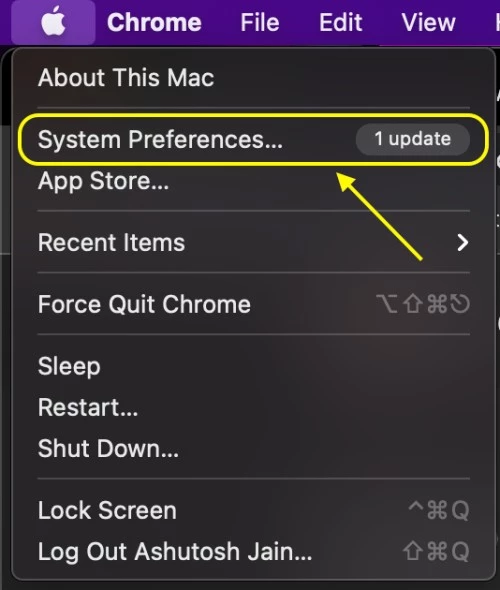The width and height of the screenshot is (500, 590).
Task: Click the Lock Screen ⌃⌘Q shortcut hint
Action: point(439,510)
